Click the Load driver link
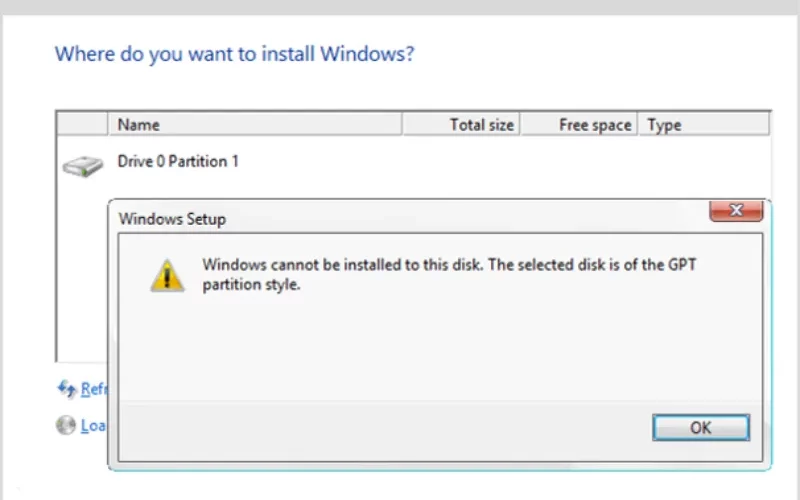The image size is (800, 500). coord(93,425)
